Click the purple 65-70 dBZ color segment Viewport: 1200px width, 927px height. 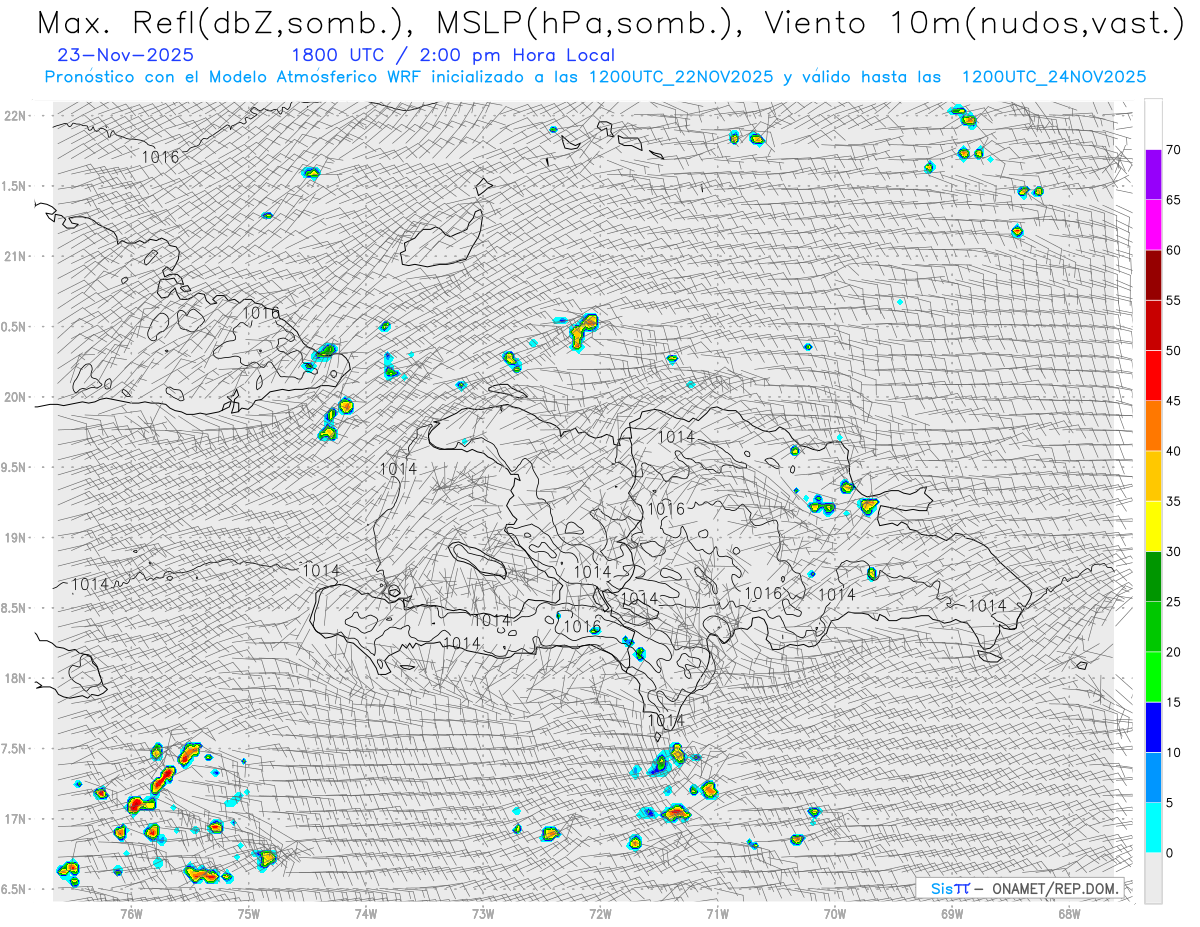pos(1153,175)
